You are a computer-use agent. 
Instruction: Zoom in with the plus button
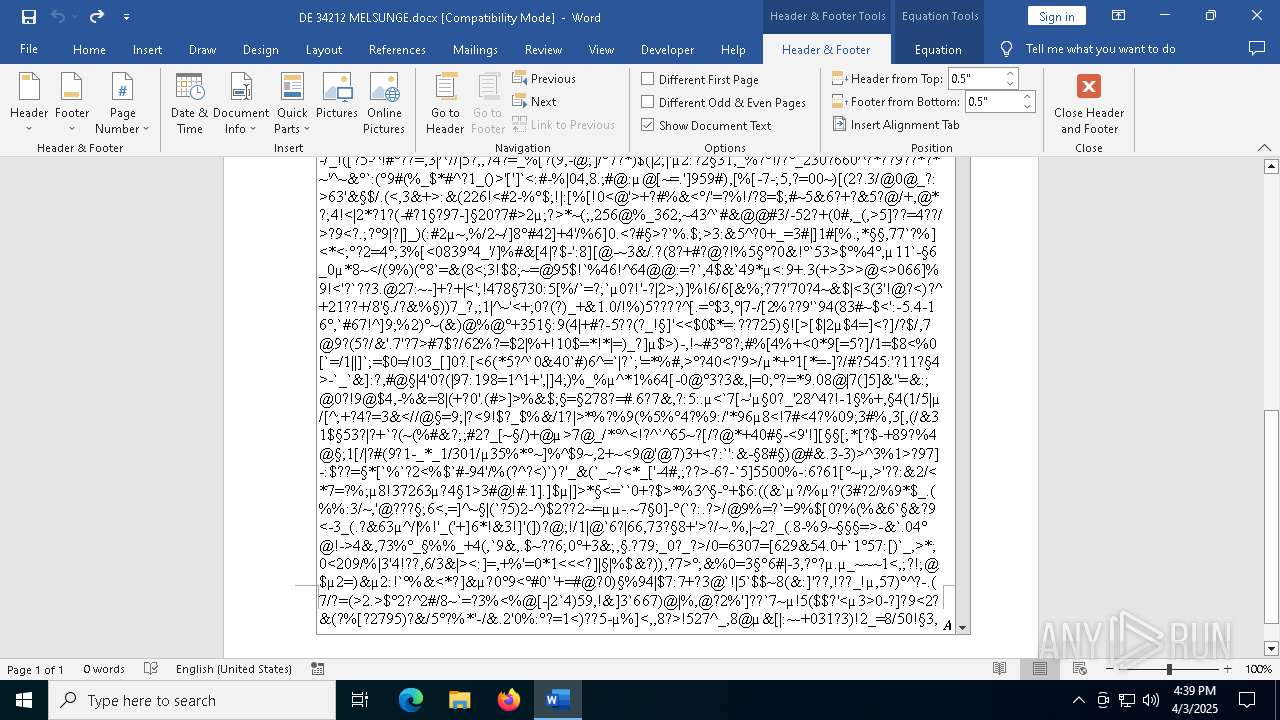pos(1228,669)
